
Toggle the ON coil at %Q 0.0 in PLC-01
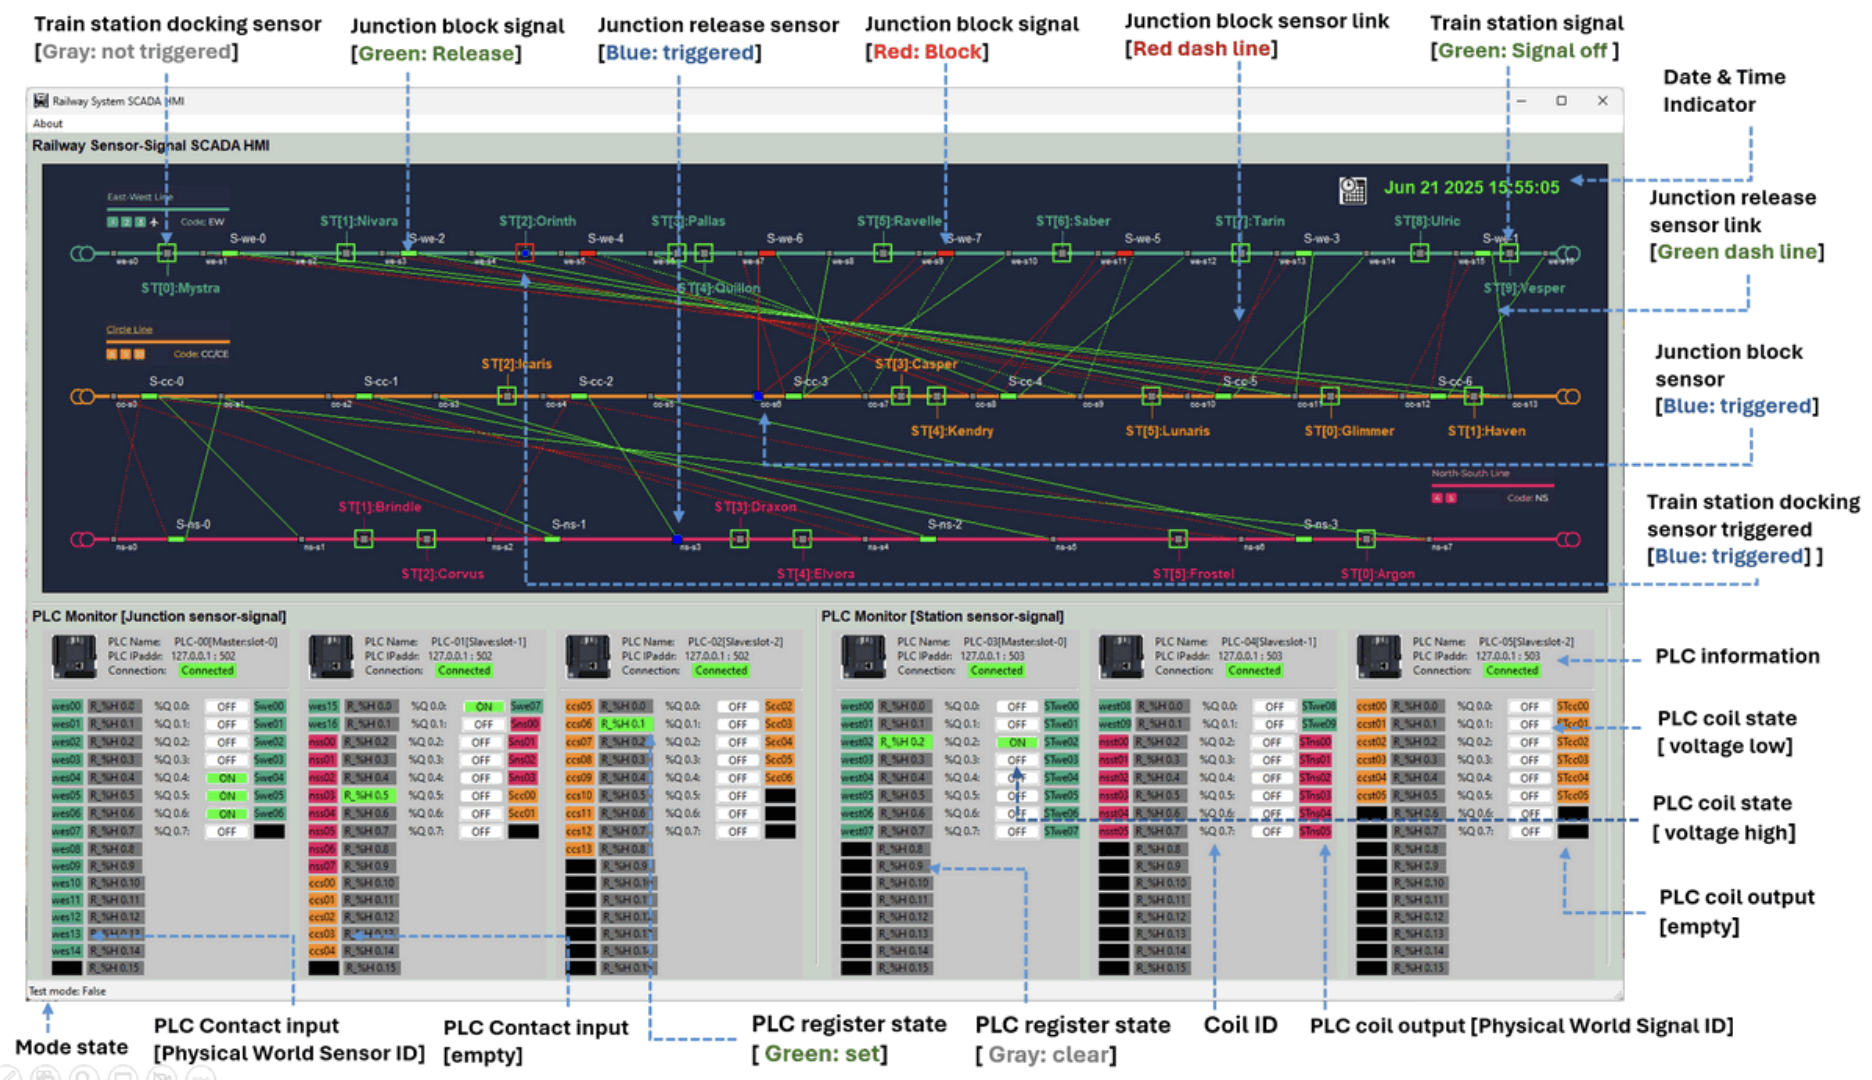pyautogui.click(x=483, y=707)
